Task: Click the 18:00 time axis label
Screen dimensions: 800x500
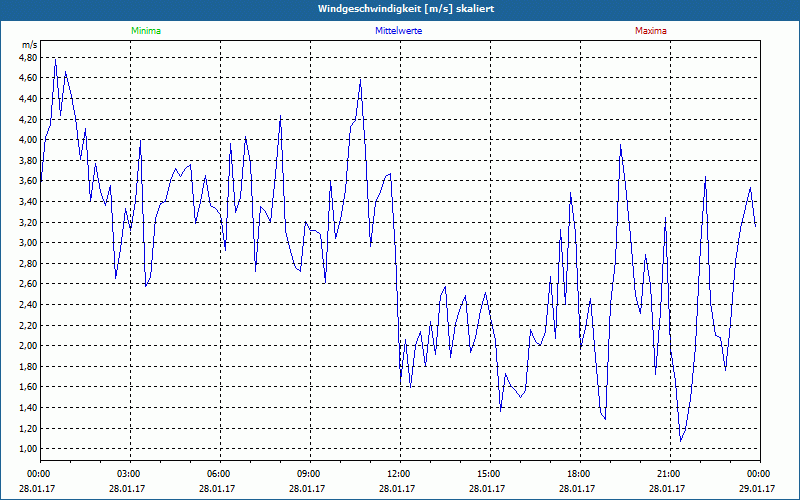Action: [578, 474]
